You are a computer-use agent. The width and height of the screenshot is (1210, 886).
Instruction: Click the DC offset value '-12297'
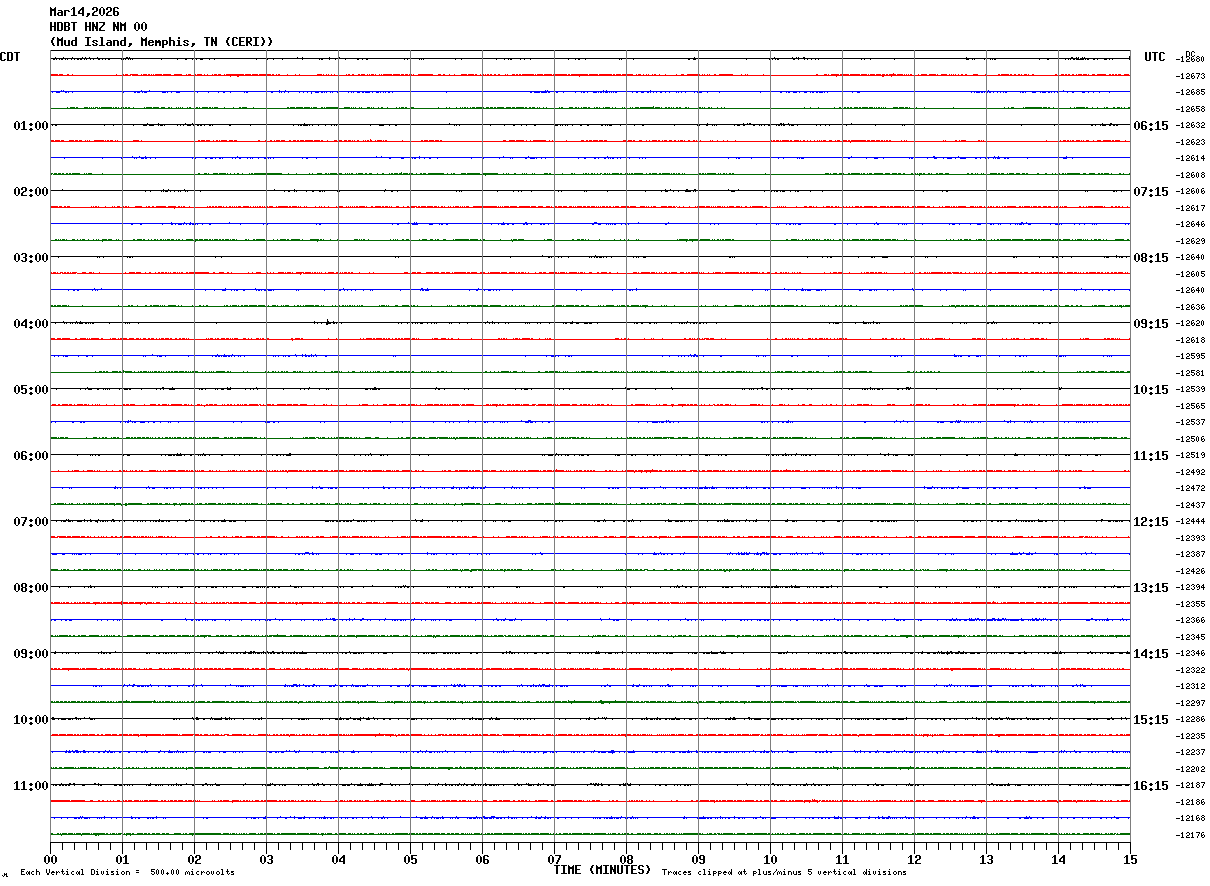(x=1190, y=703)
